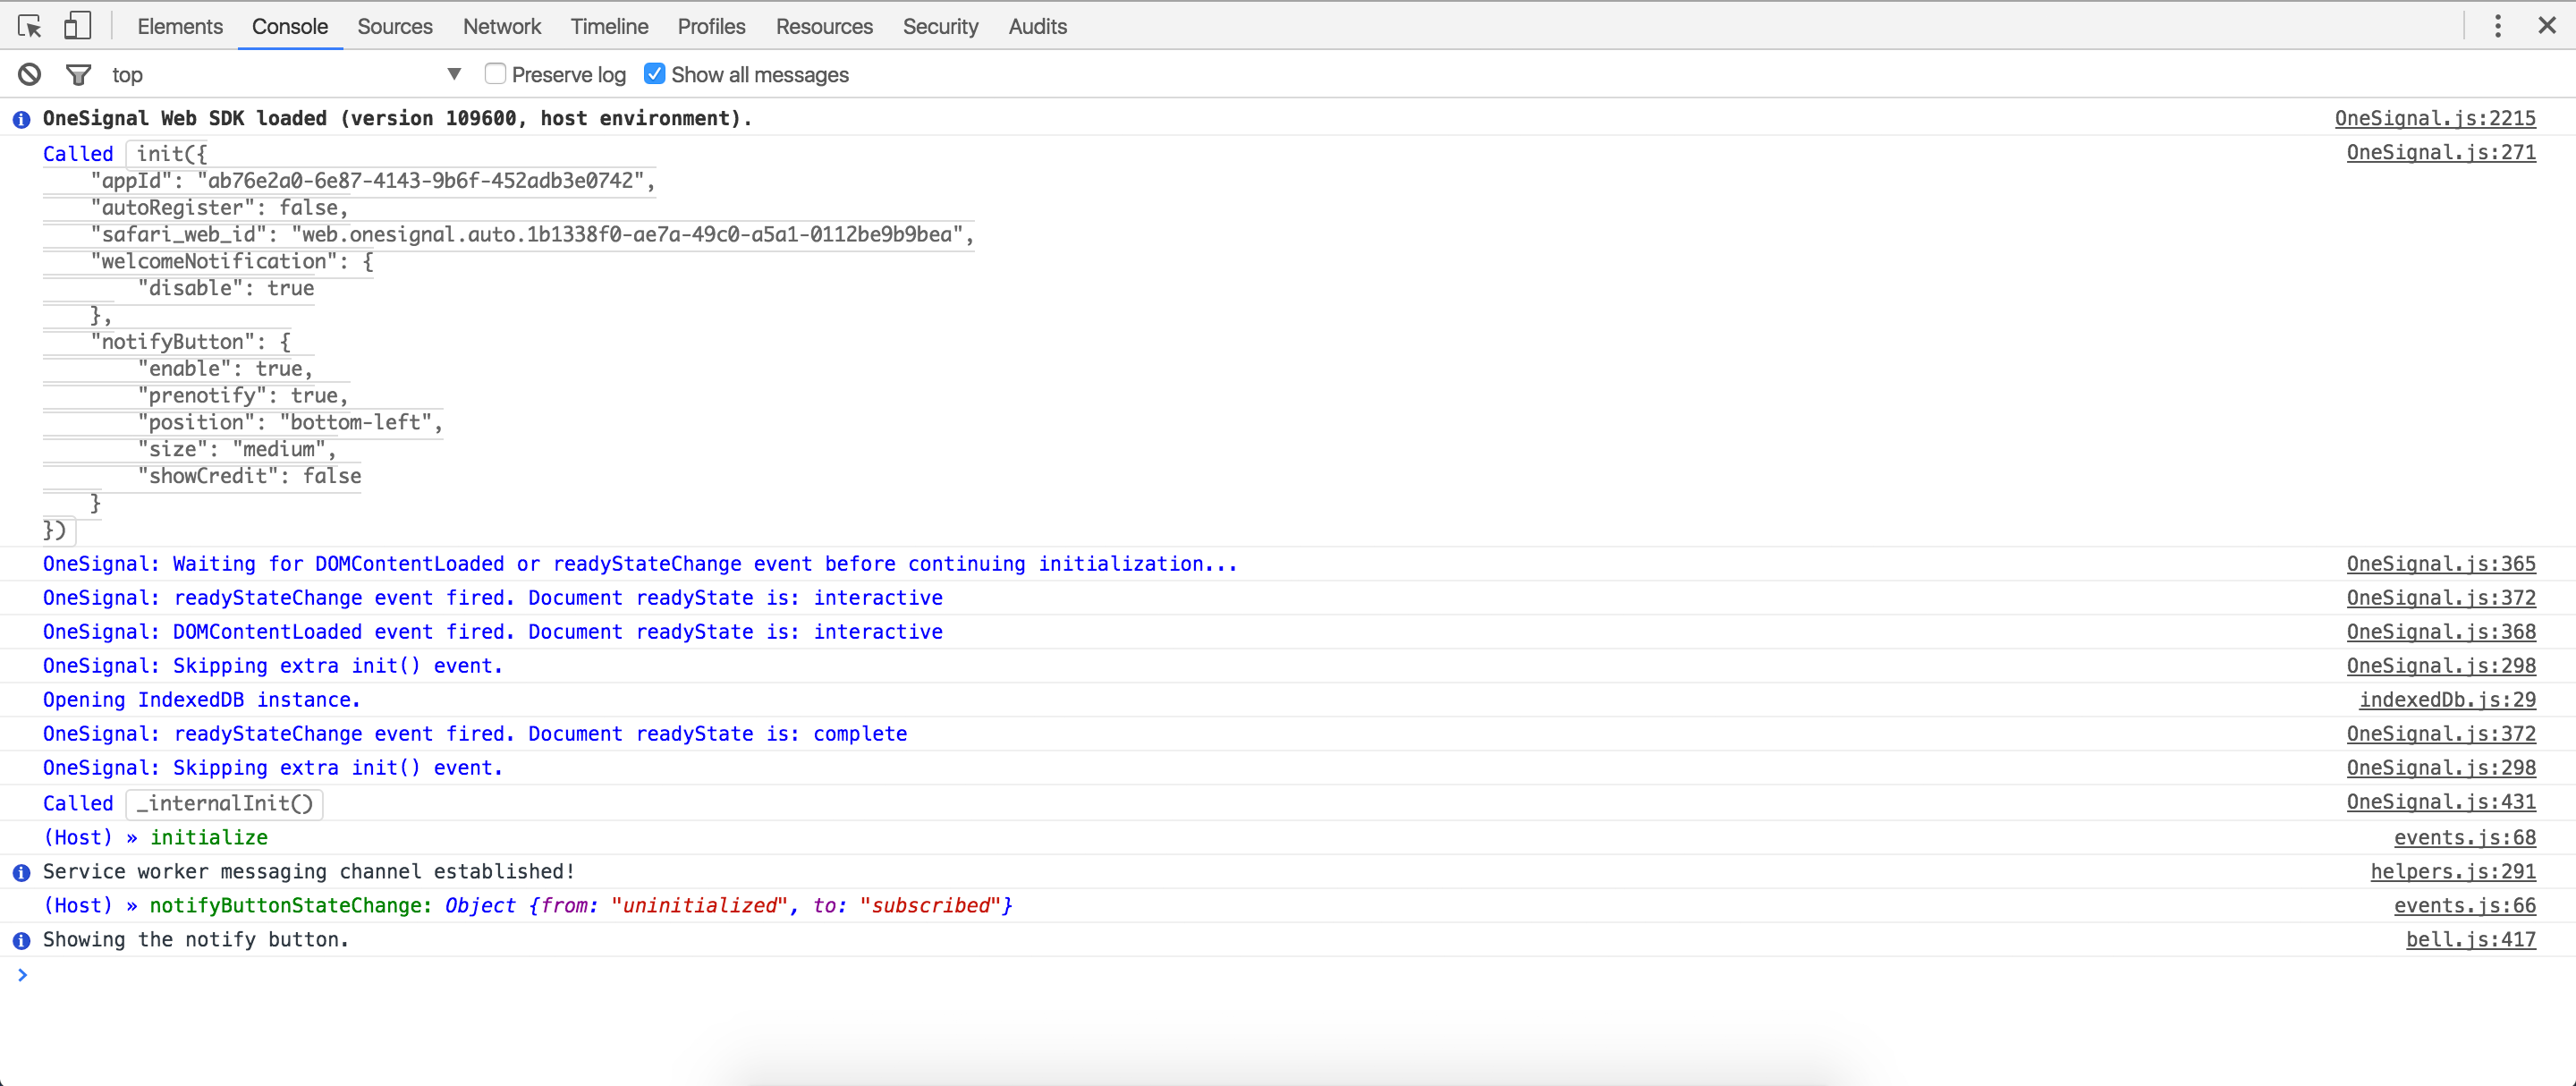The image size is (2576, 1086).
Task: Switch to the Elements tab
Action: (x=180, y=26)
